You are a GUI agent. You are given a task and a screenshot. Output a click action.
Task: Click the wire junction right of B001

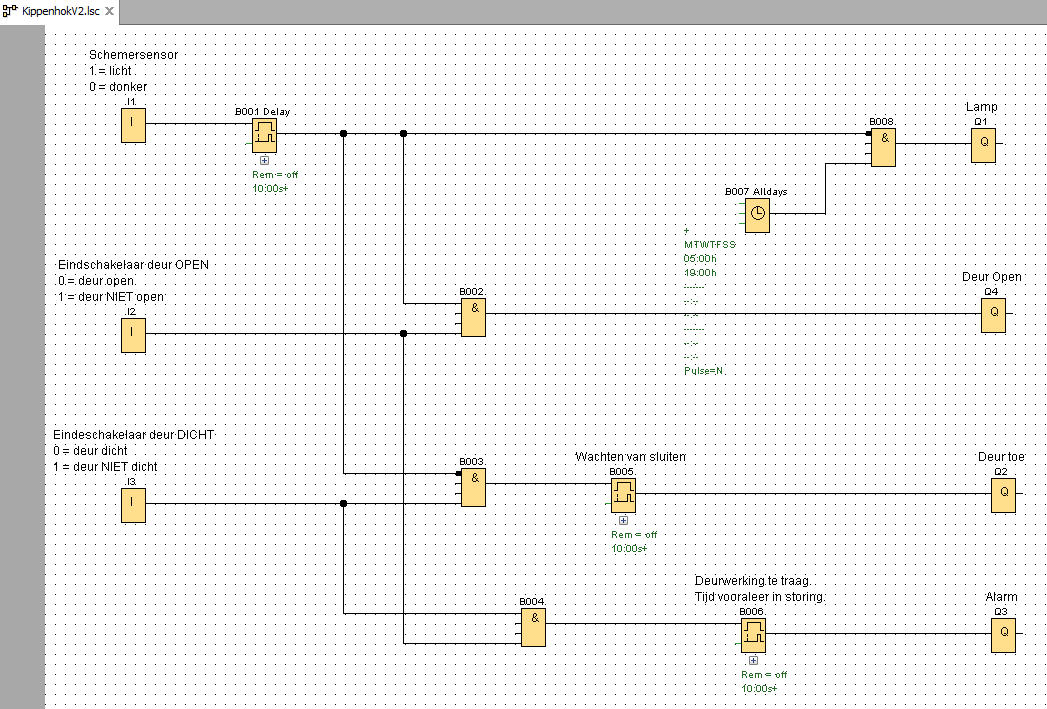coord(343,134)
